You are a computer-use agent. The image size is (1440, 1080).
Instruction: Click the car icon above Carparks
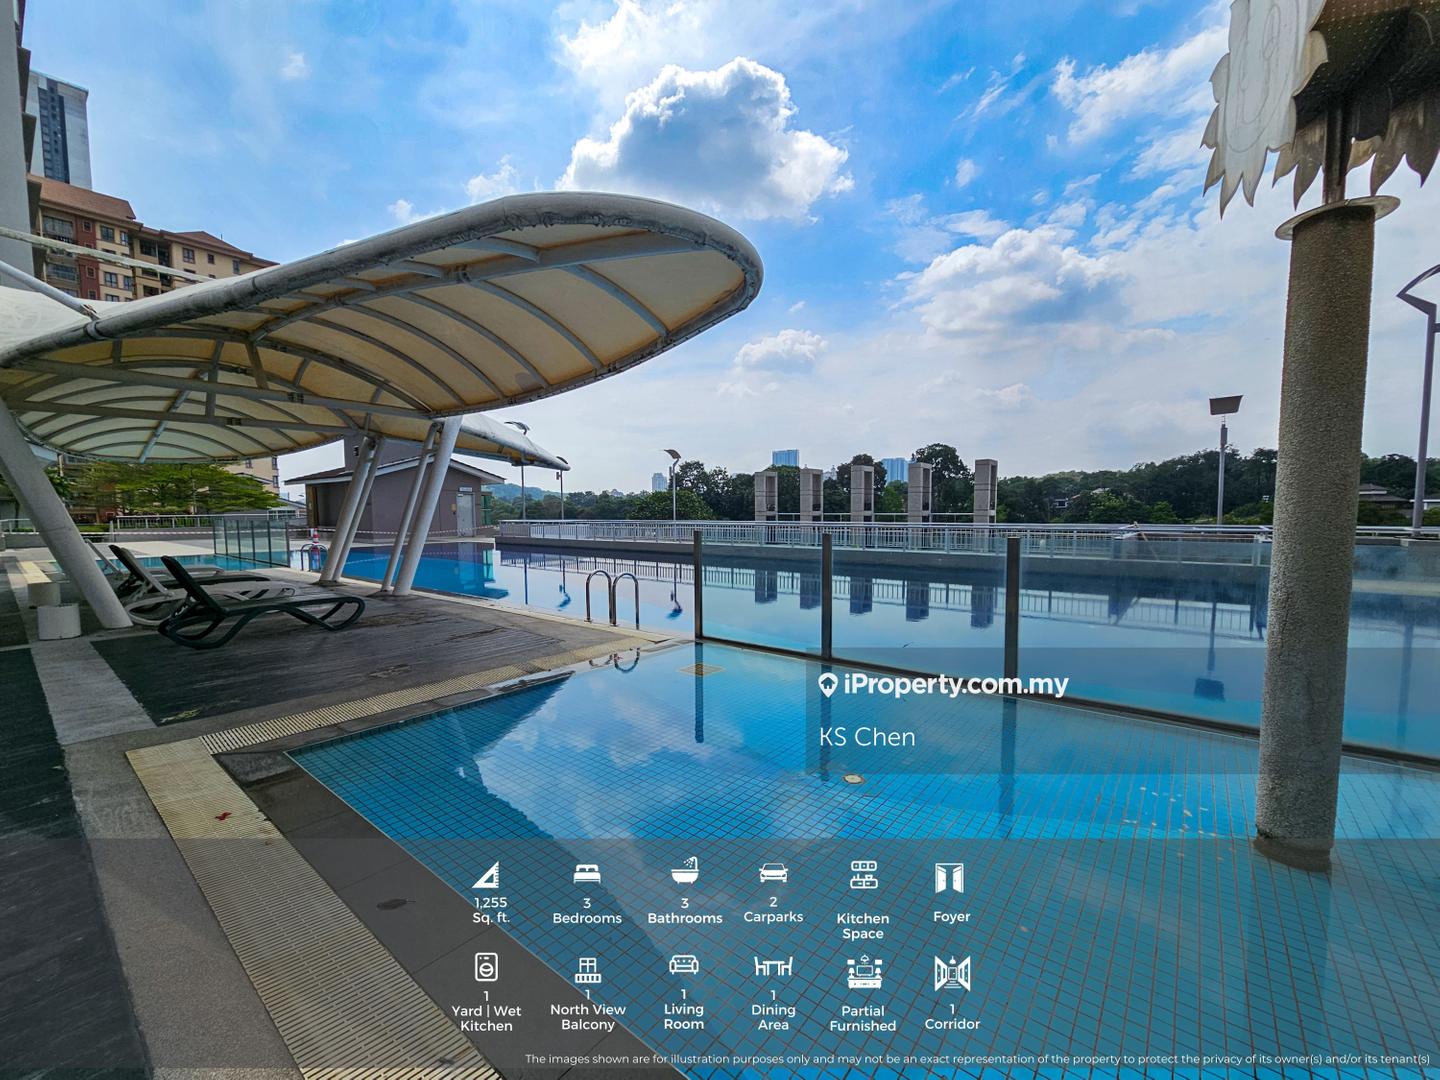pos(773,873)
